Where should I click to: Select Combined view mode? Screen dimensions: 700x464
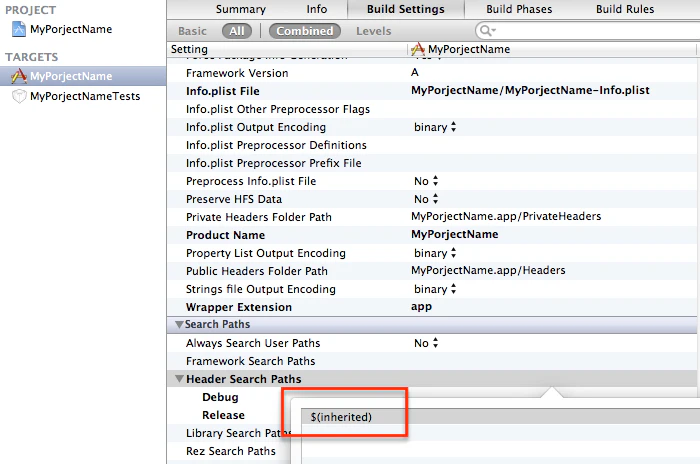click(x=305, y=31)
